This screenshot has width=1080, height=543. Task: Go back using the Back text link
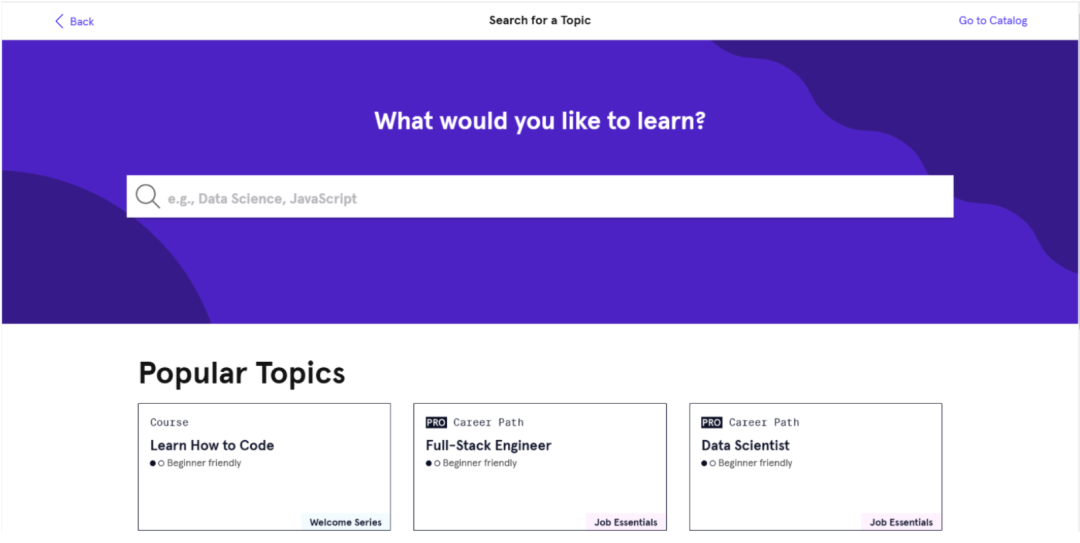coord(82,21)
